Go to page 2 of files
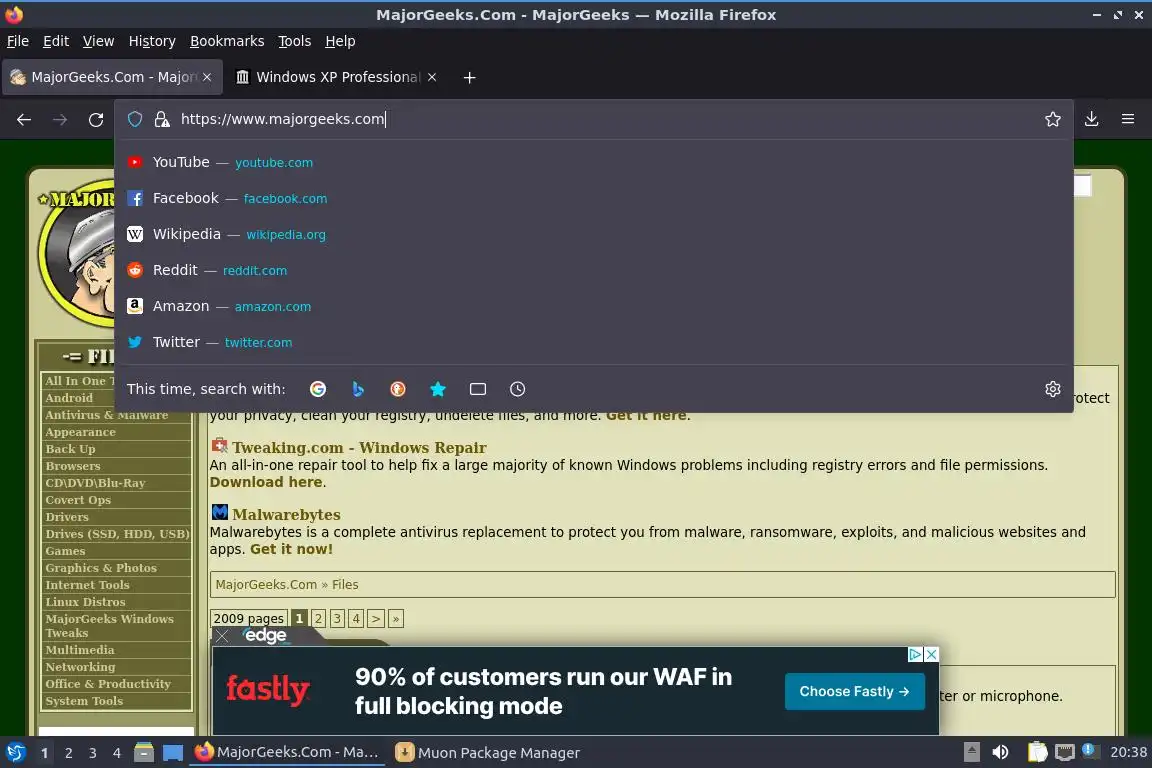The height and width of the screenshot is (768, 1152). click(319, 619)
